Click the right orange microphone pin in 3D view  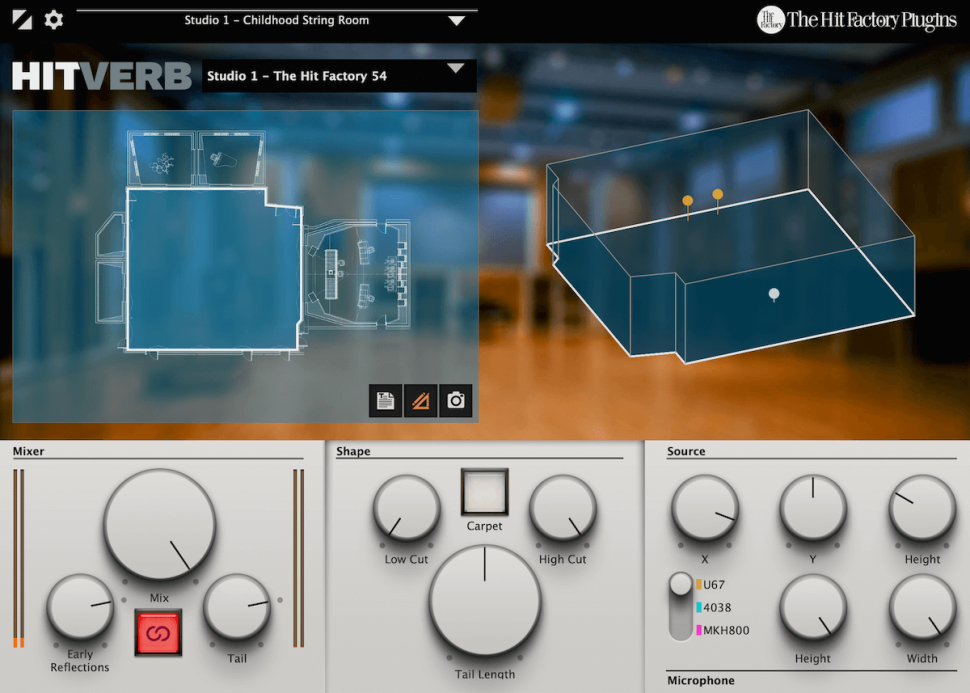[718, 195]
